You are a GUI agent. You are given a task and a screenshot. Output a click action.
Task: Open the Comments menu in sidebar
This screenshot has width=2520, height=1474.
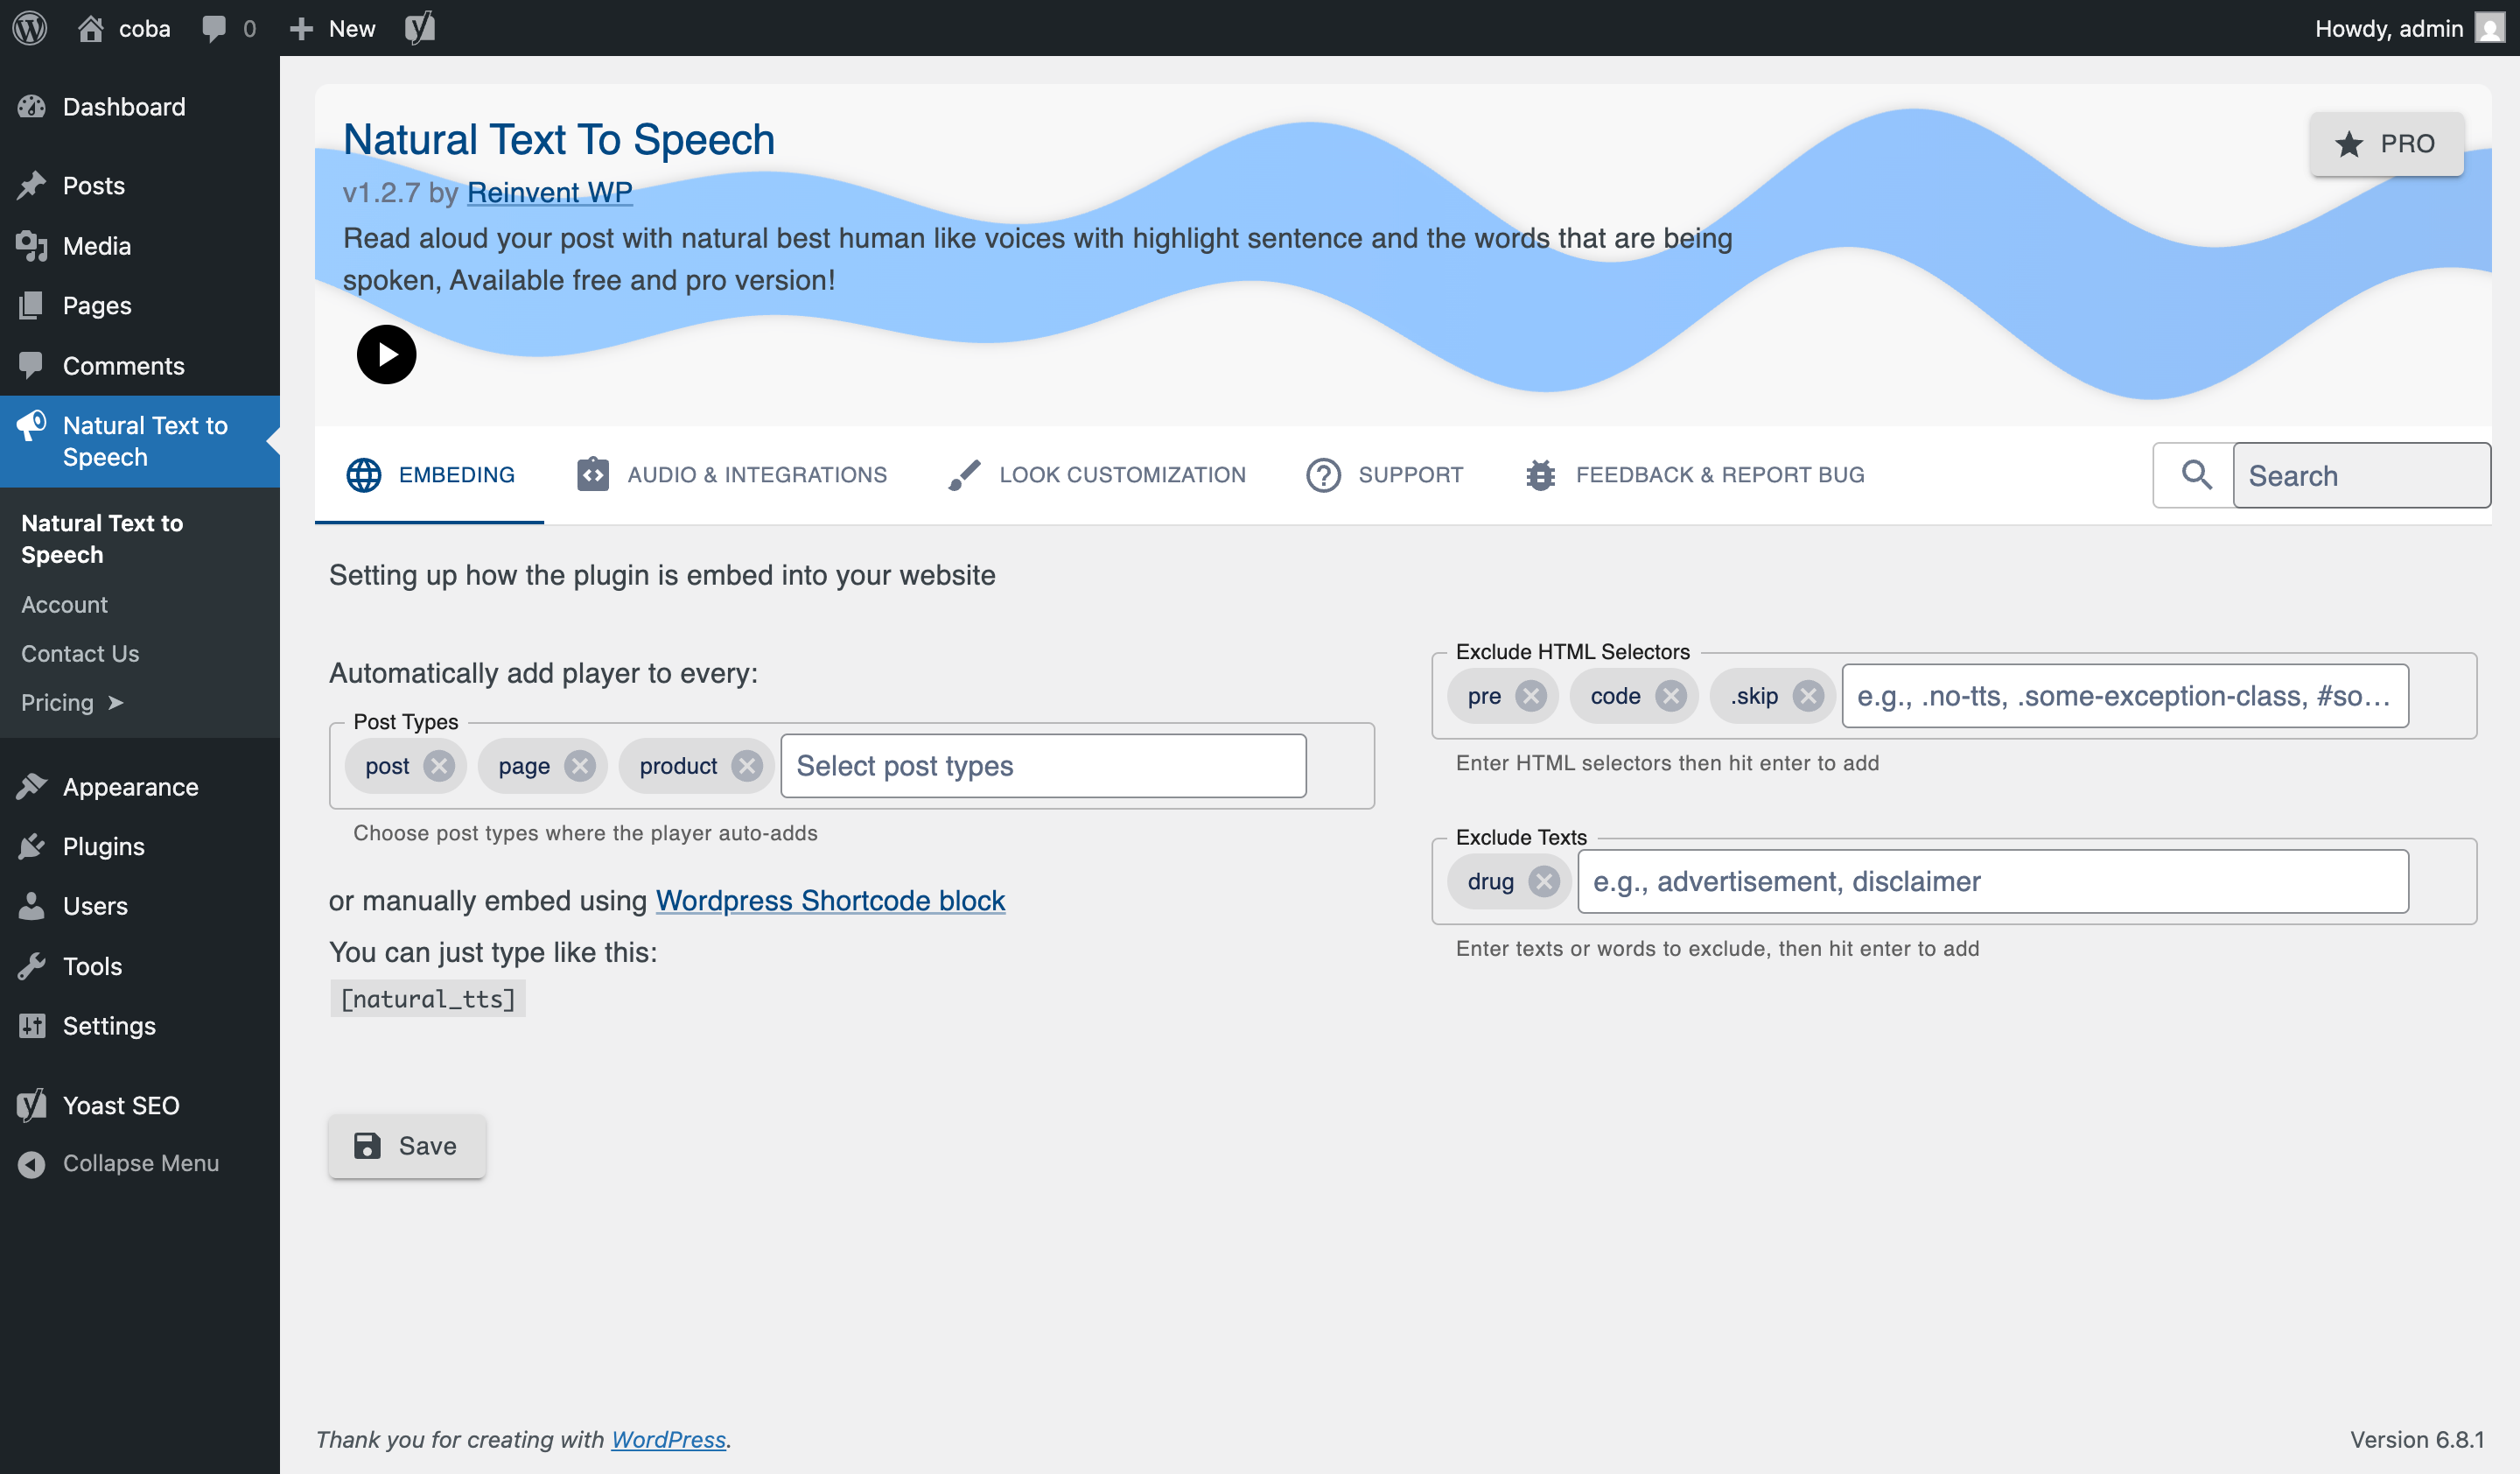(x=140, y=366)
